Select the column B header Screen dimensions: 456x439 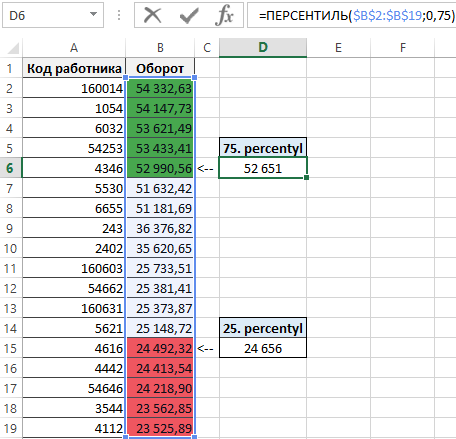tap(160, 48)
